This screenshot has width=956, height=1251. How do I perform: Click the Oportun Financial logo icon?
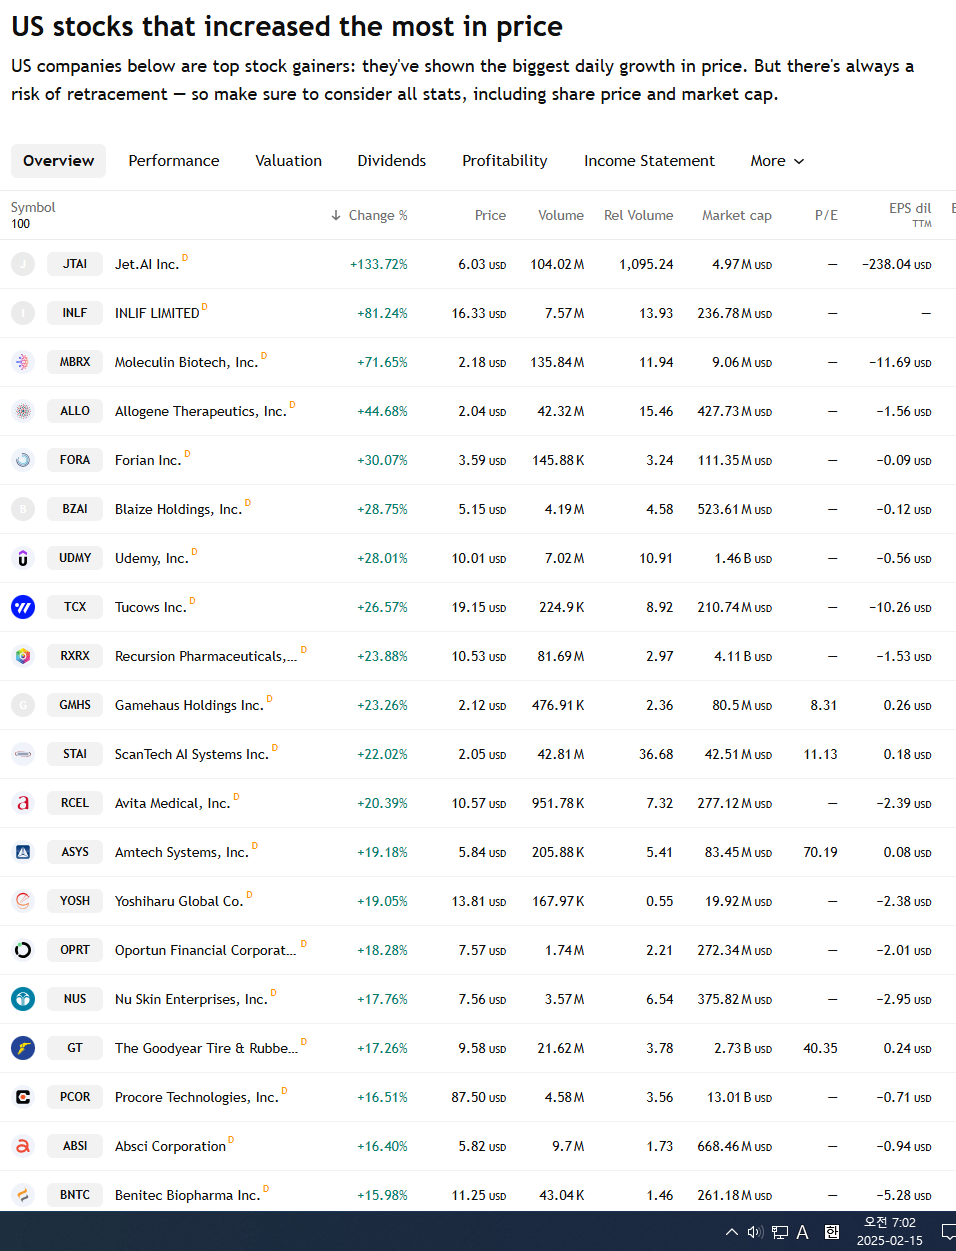(x=23, y=950)
